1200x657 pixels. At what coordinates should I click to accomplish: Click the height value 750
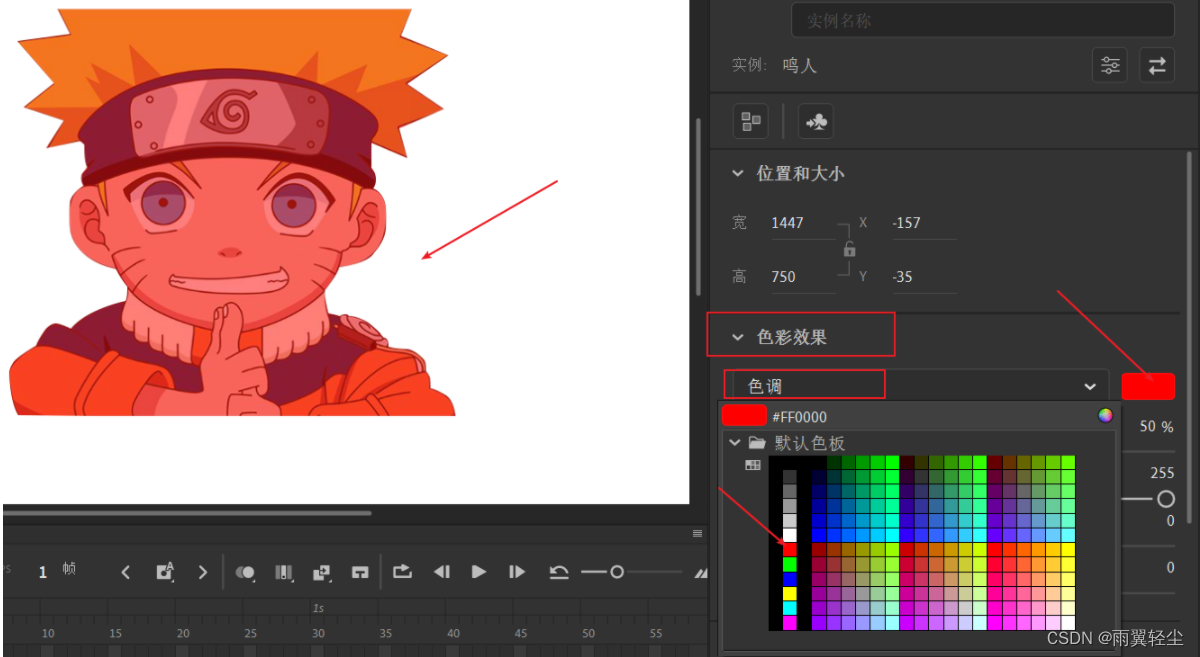pyautogui.click(x=784, y=277)
